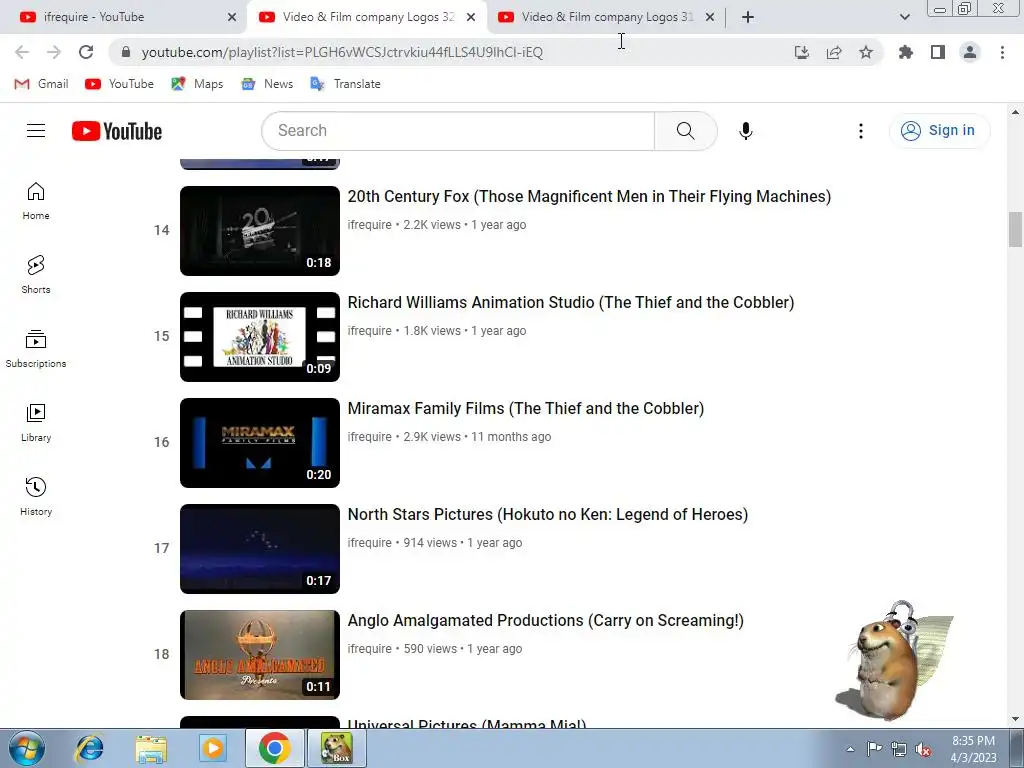Click the Chrome taskbar button
The width and height of the screenshot is (1024, 768).
(274, 748)
